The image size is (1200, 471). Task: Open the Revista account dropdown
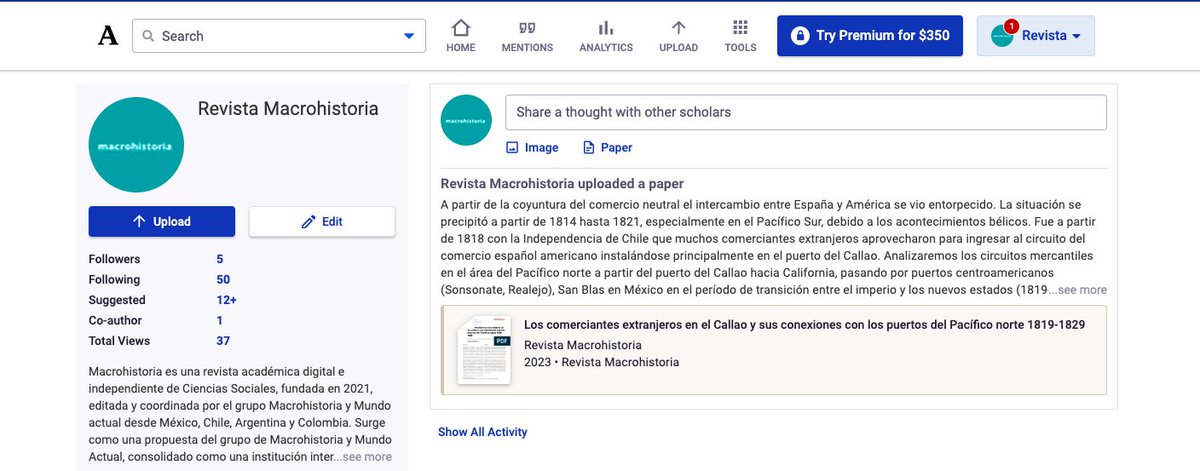click(x=1035, y=36)
